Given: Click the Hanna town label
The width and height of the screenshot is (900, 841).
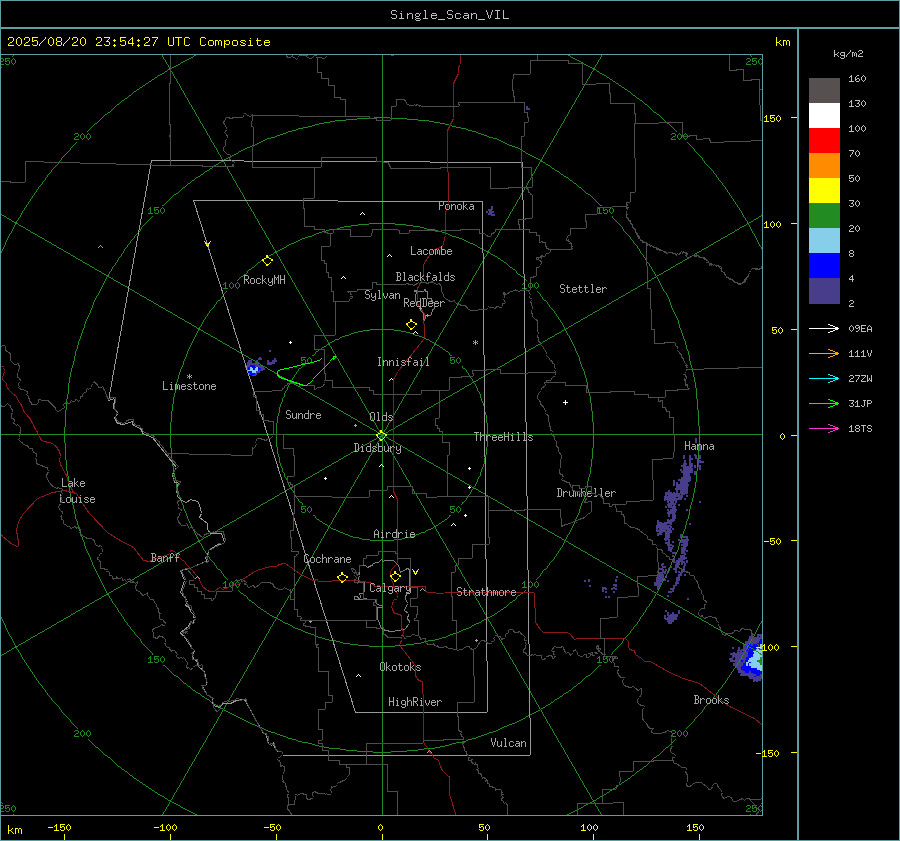Looking at the screenshot, I should point(699,446).
